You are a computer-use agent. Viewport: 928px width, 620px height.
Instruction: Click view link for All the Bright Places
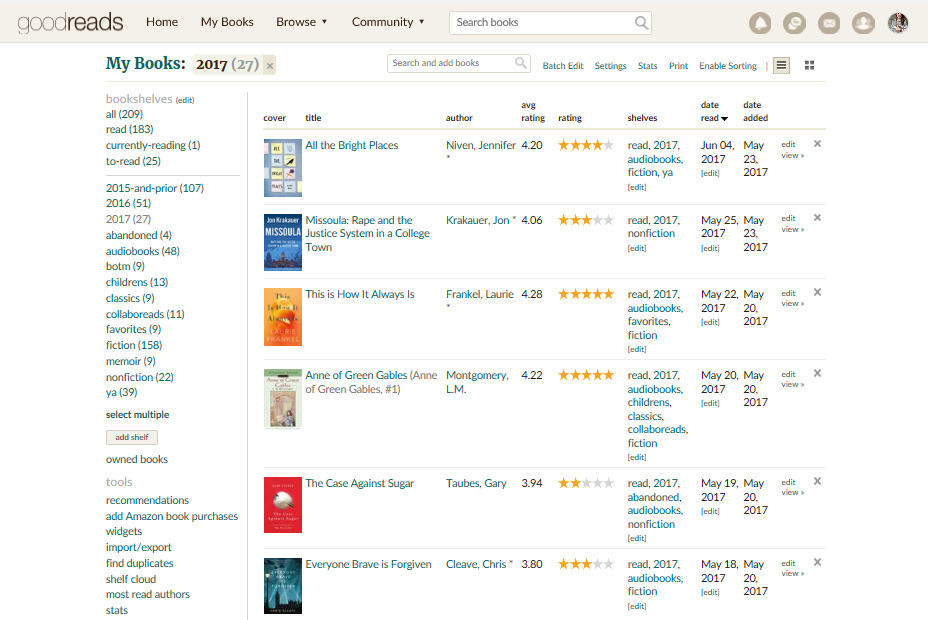pos(792,156)
